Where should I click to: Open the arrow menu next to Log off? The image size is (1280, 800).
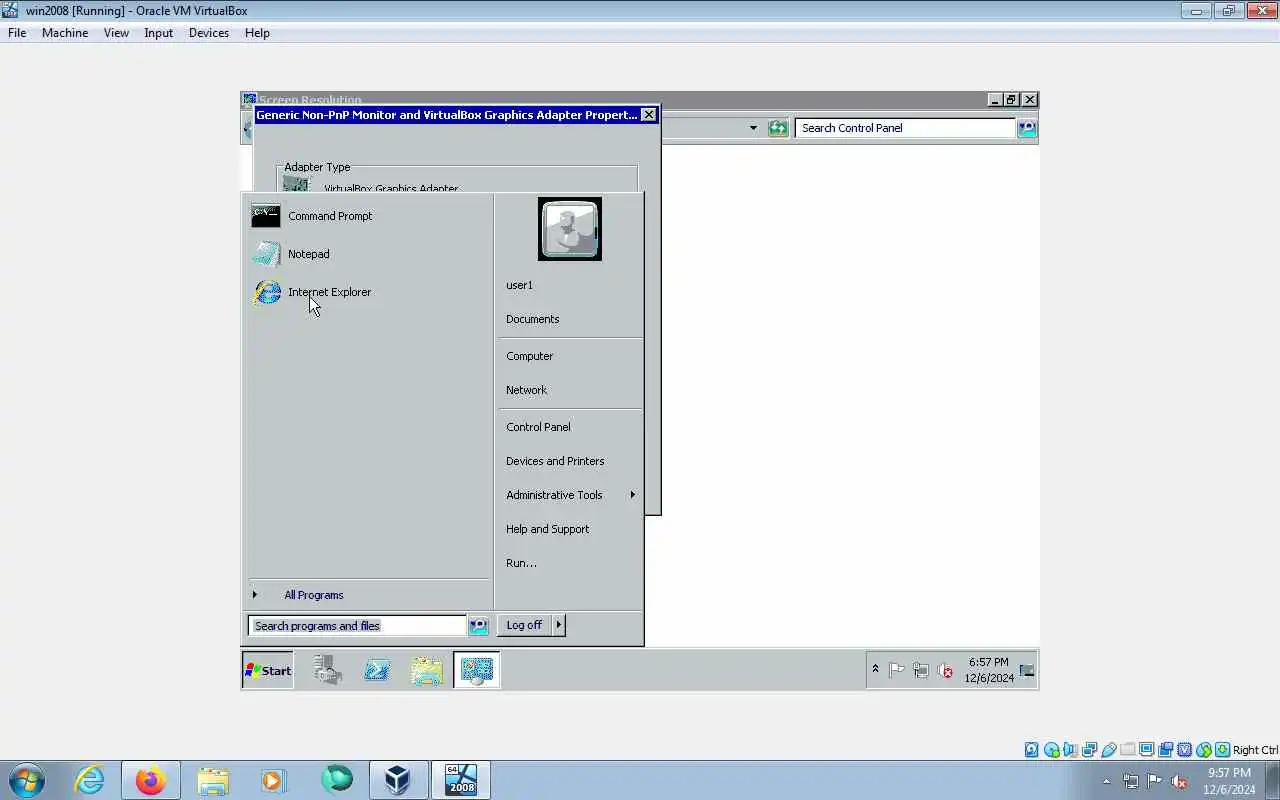pos(559,625)
